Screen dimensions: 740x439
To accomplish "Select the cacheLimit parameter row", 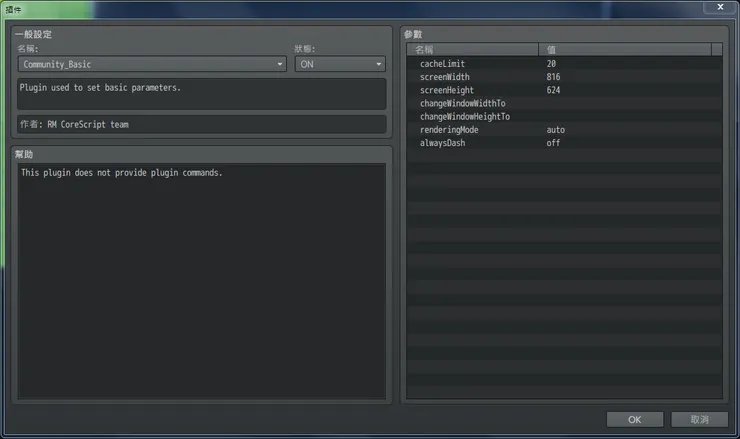I will click(x=564, y=64).
